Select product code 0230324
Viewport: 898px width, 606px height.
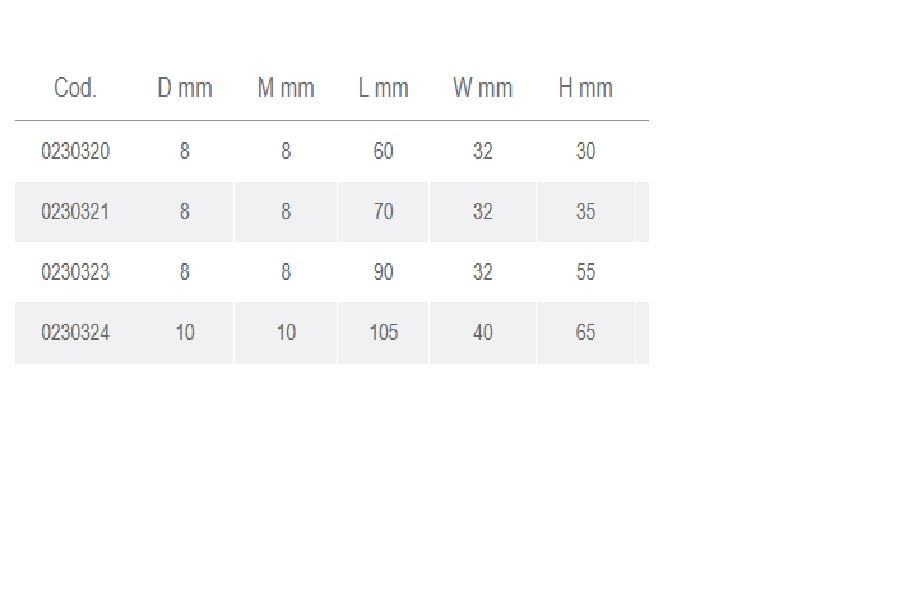[75, 332]
